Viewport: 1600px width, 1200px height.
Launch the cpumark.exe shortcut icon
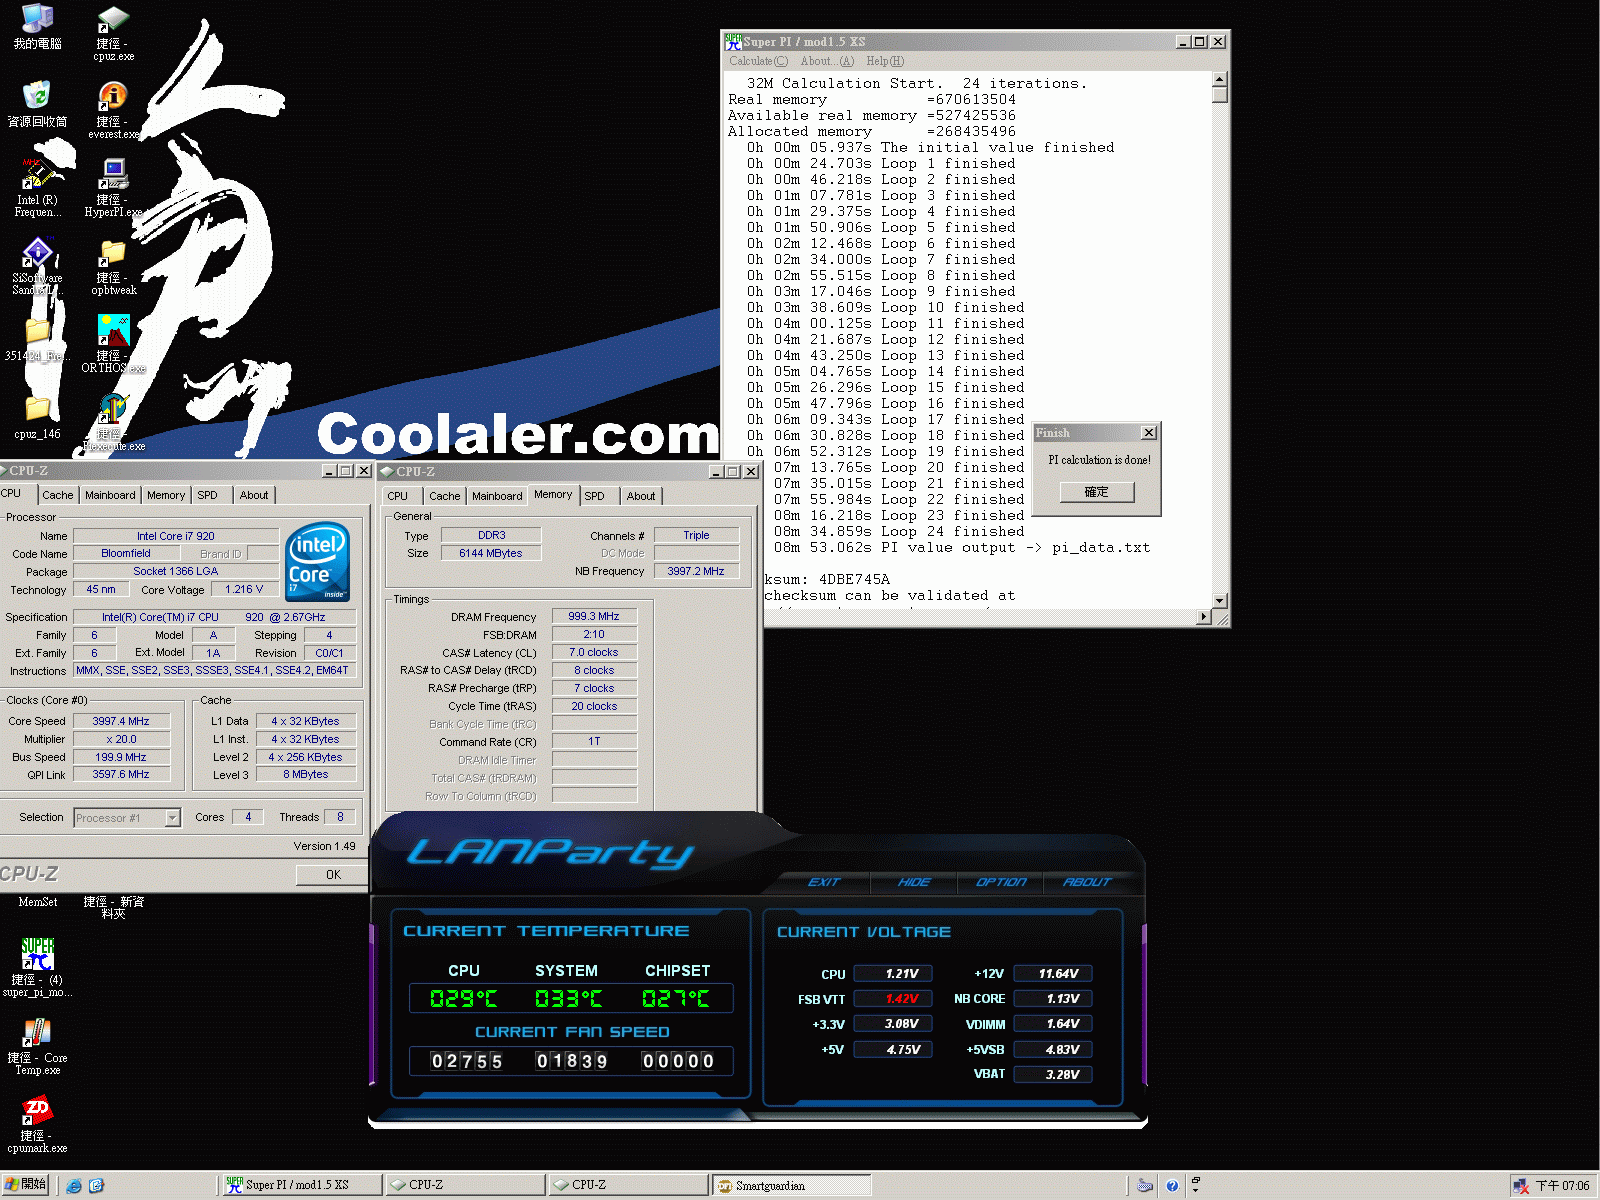pyautogui.click(x=37, y=1124)
